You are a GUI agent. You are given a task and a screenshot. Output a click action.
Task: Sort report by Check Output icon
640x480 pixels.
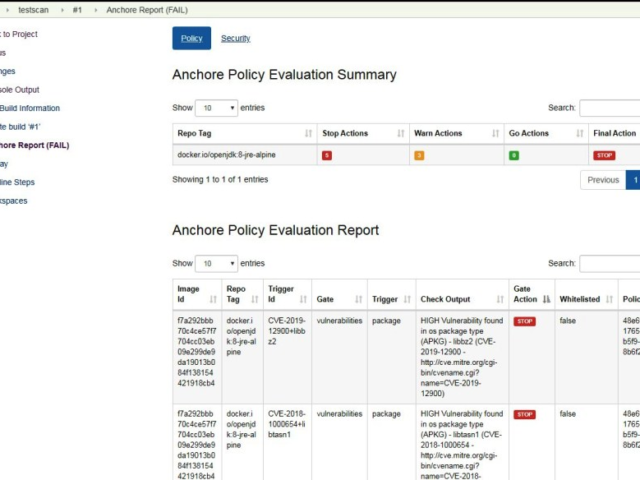coord(500,299)
